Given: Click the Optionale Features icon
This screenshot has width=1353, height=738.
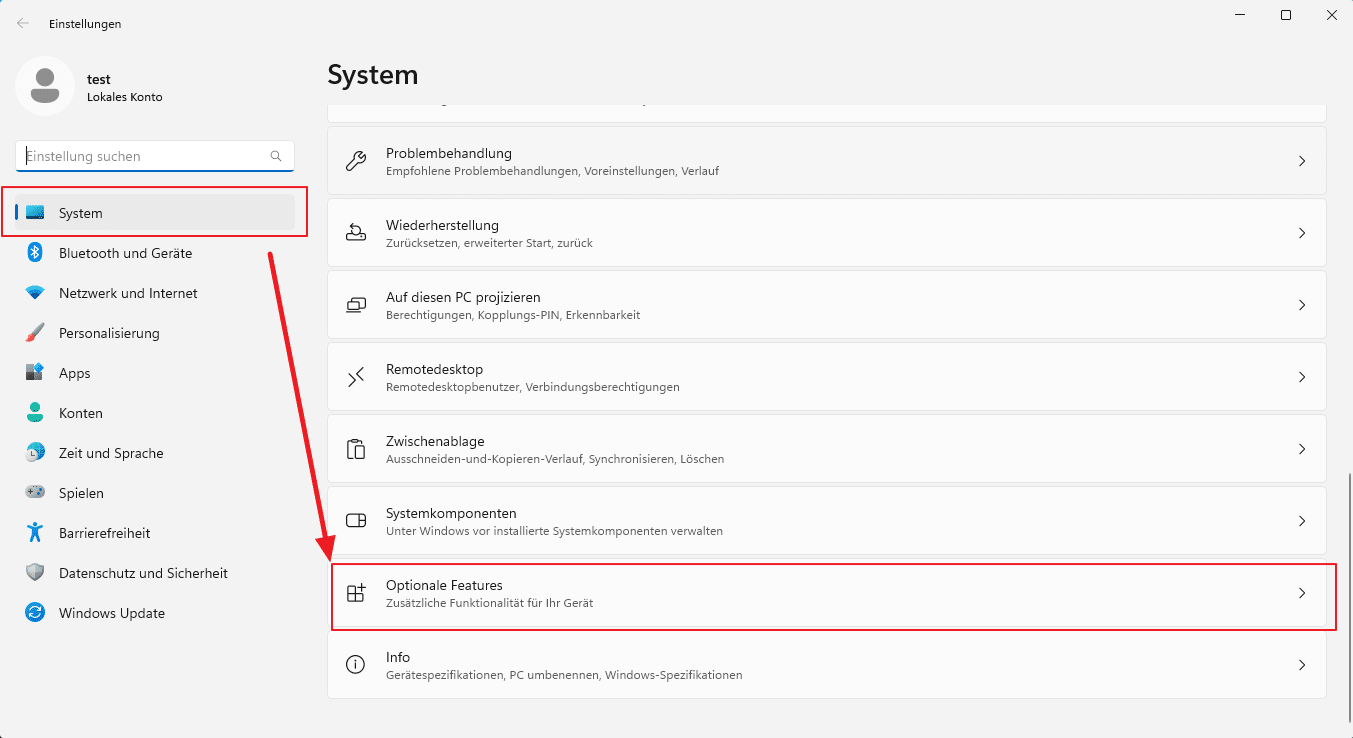Looking at the screenshot, I should (x=356, y=592).
